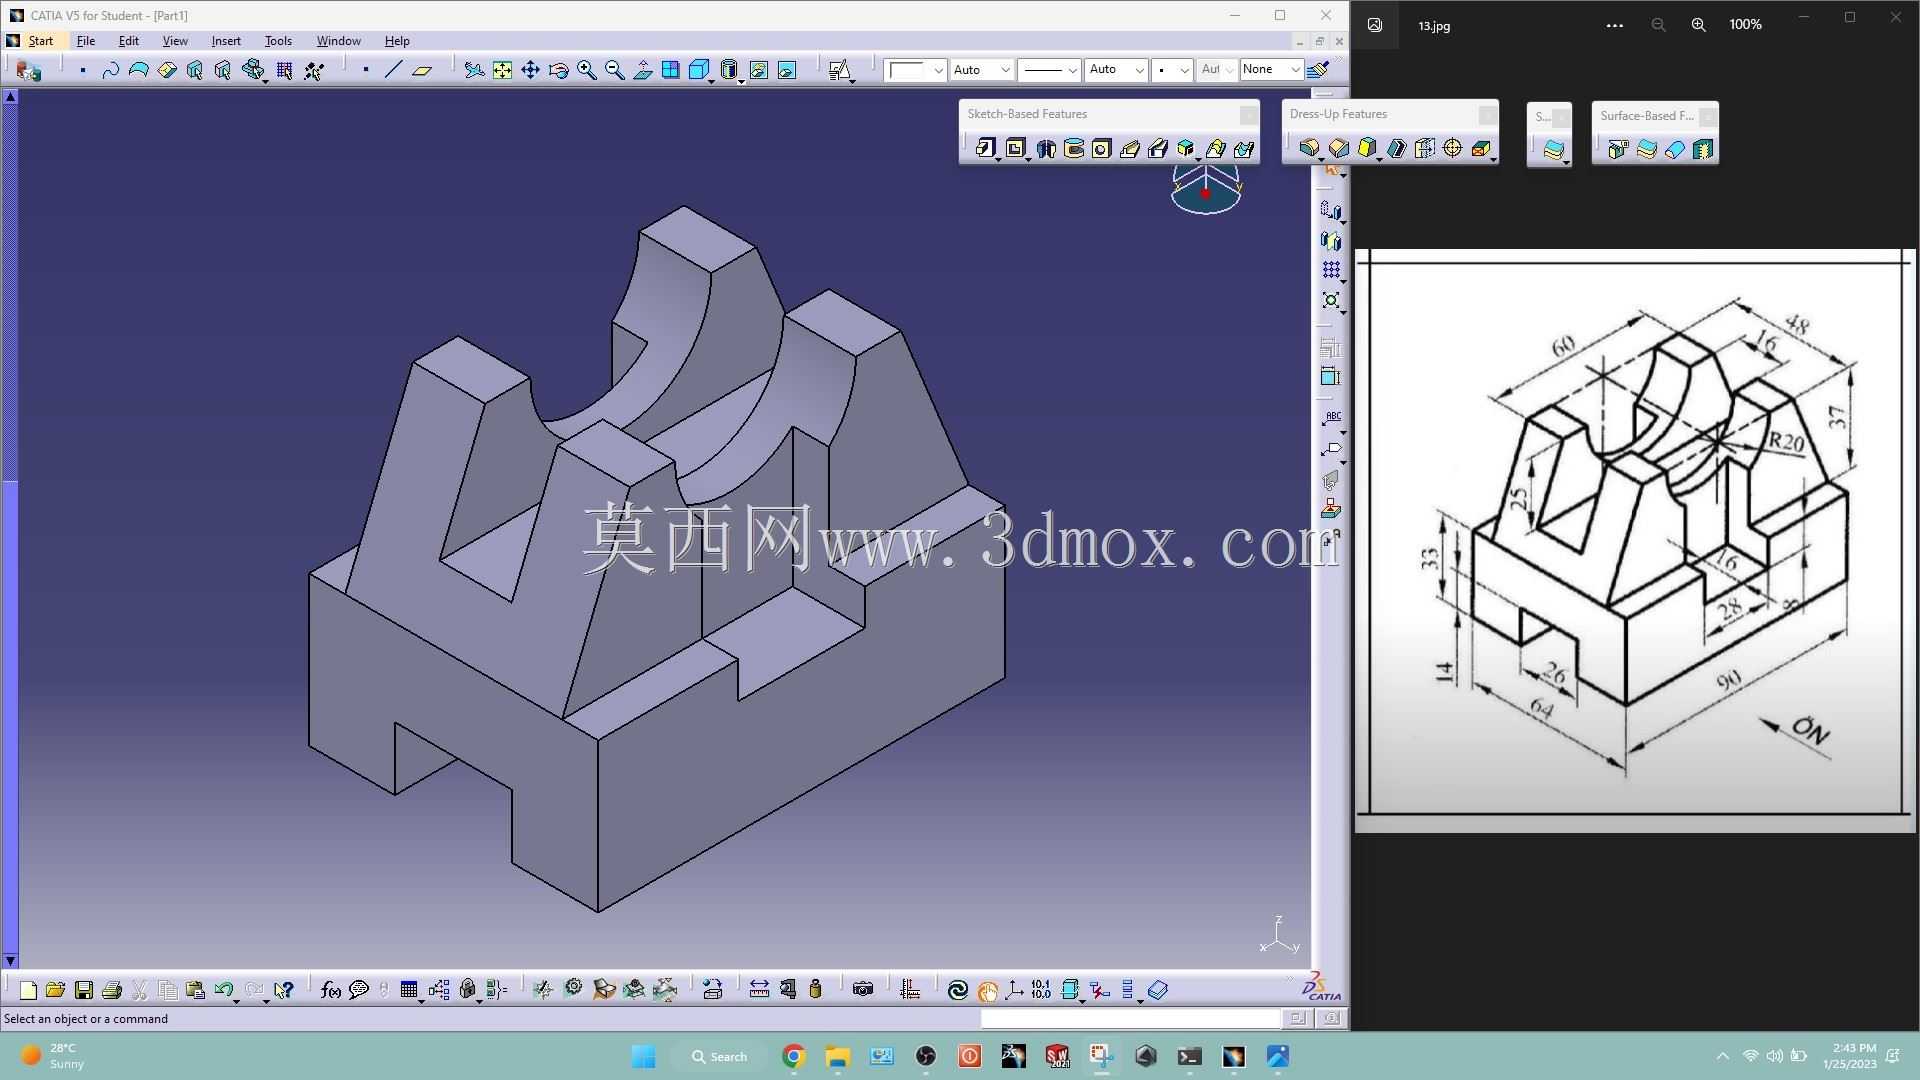The height and width of the screenshot is (1080, 1920).
Task: Open the Window menu
Action: coord(338,41)
